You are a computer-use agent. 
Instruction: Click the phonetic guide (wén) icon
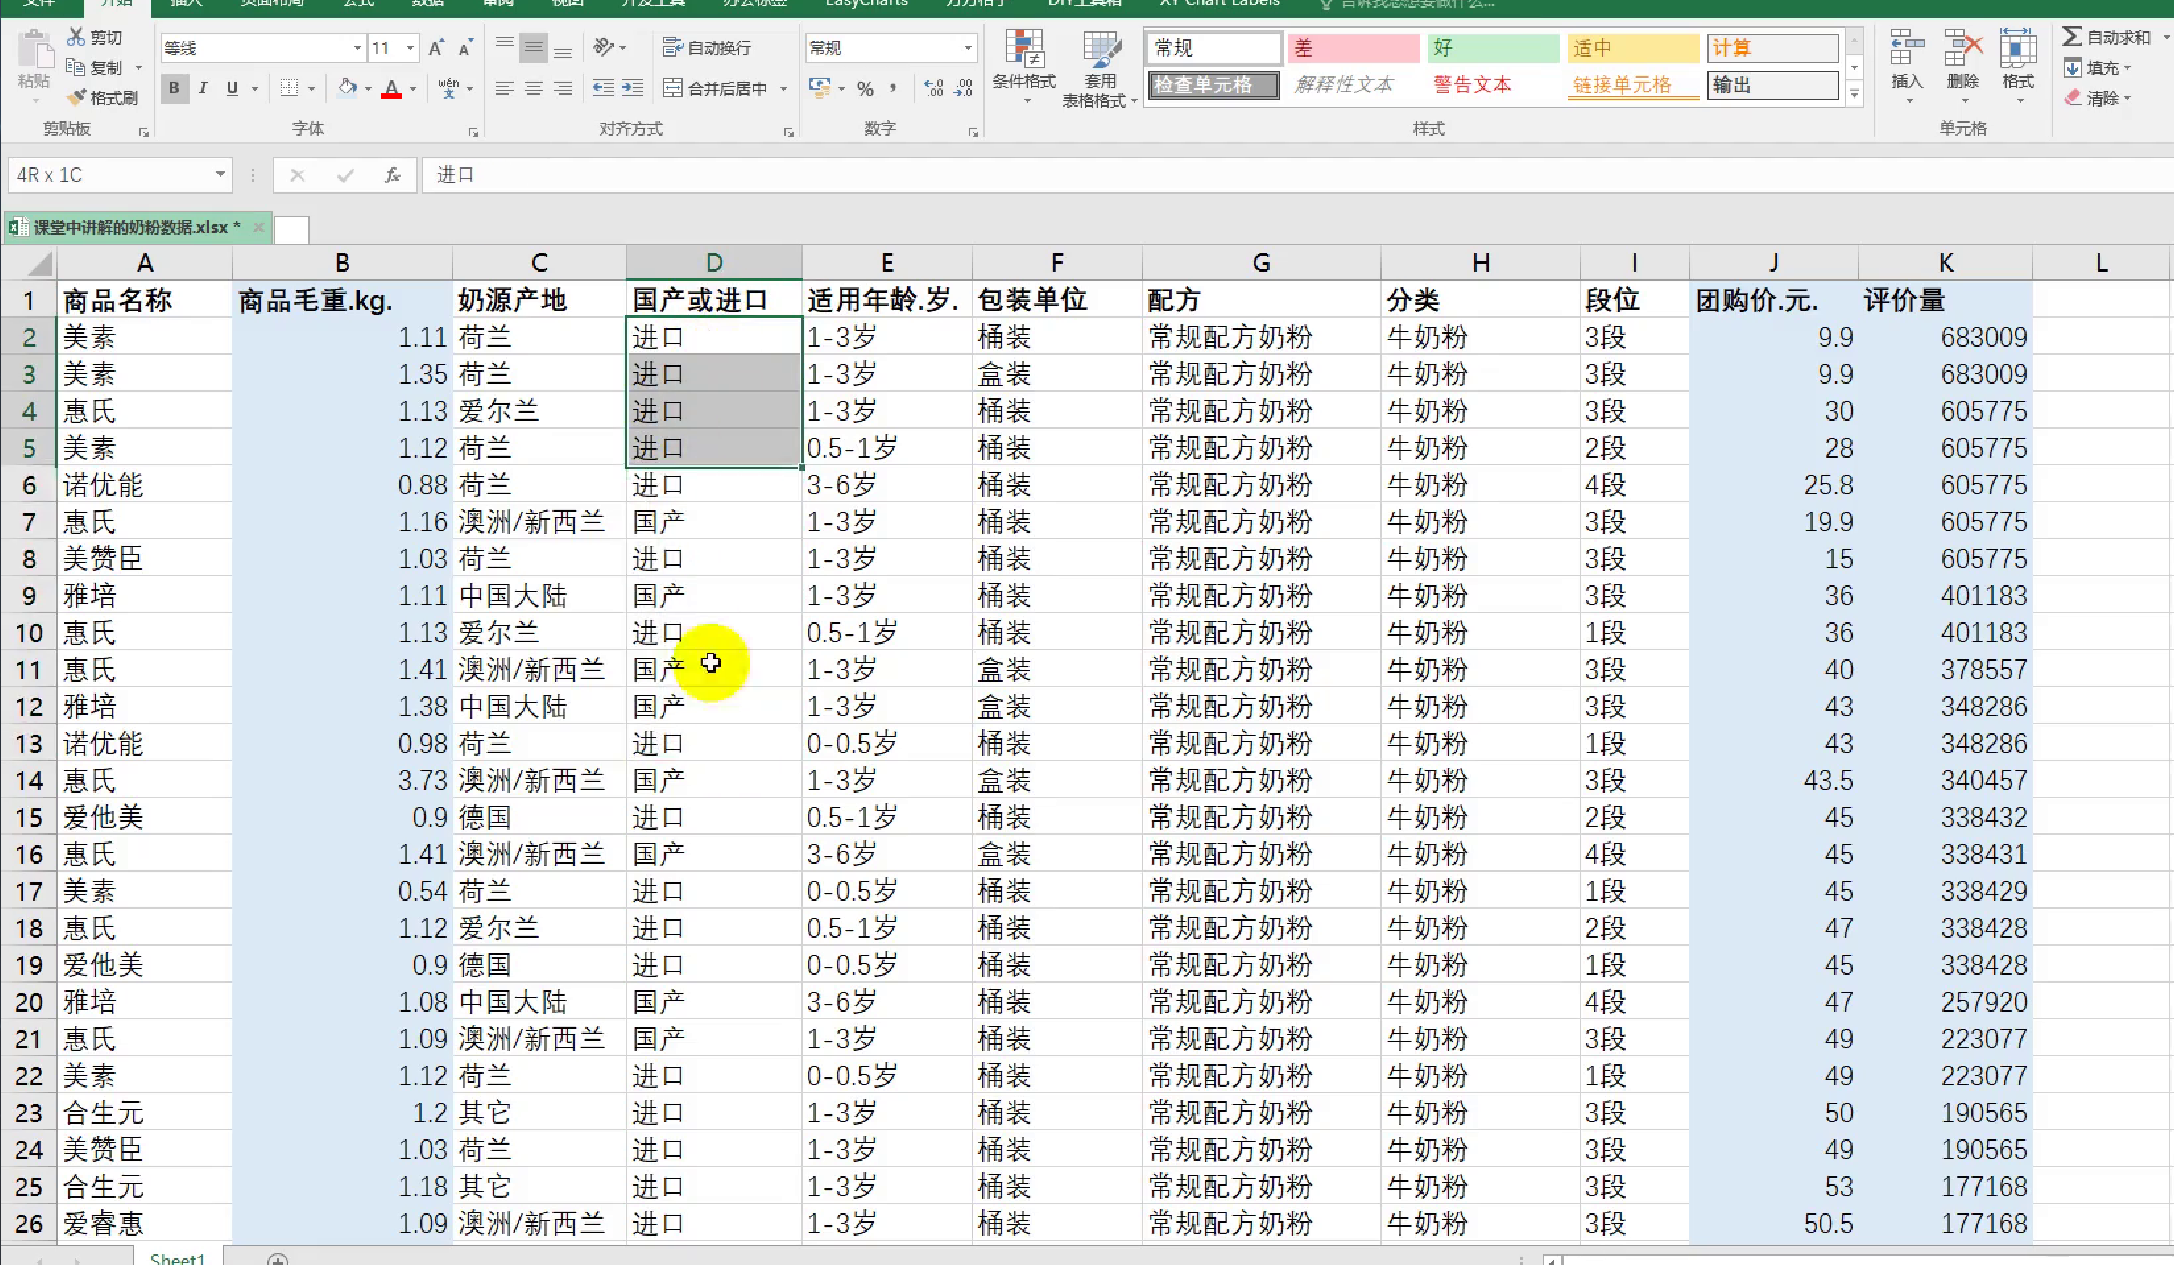point(448,88)
